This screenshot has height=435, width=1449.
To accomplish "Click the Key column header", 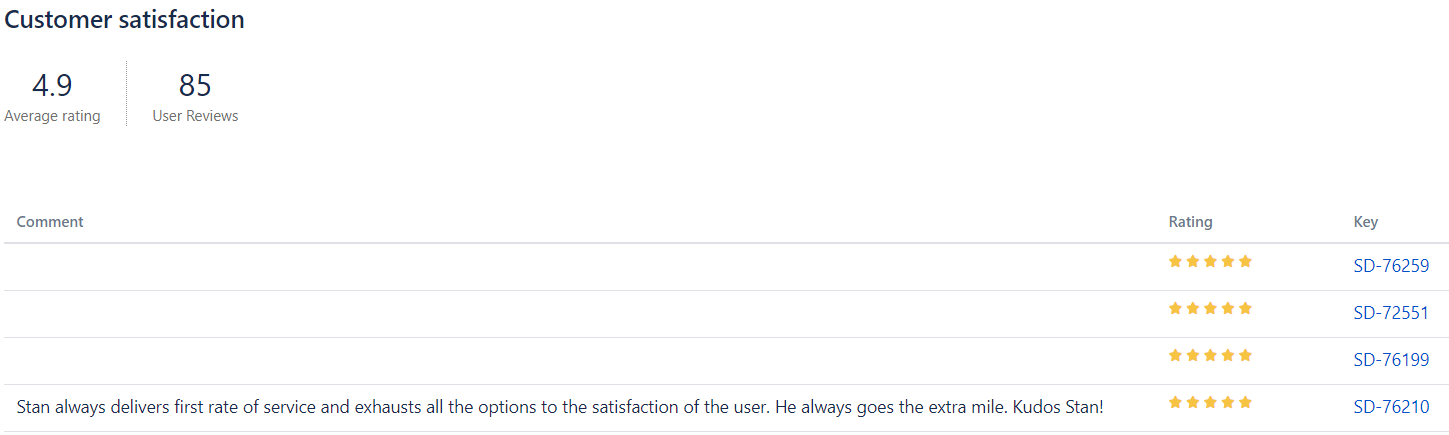I will [1366, 222].
